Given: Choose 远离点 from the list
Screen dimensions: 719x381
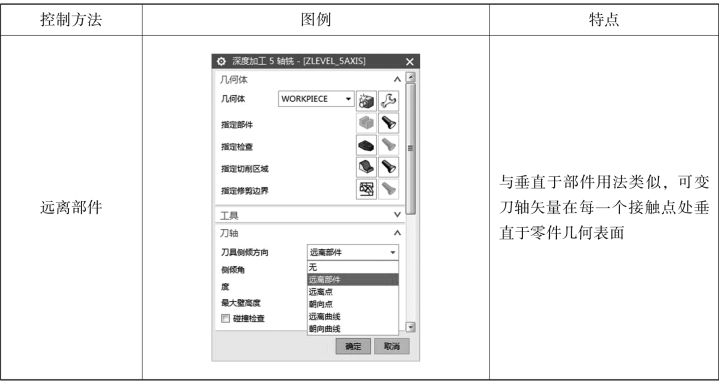Looking at the screenshot, I should [353, 292].
